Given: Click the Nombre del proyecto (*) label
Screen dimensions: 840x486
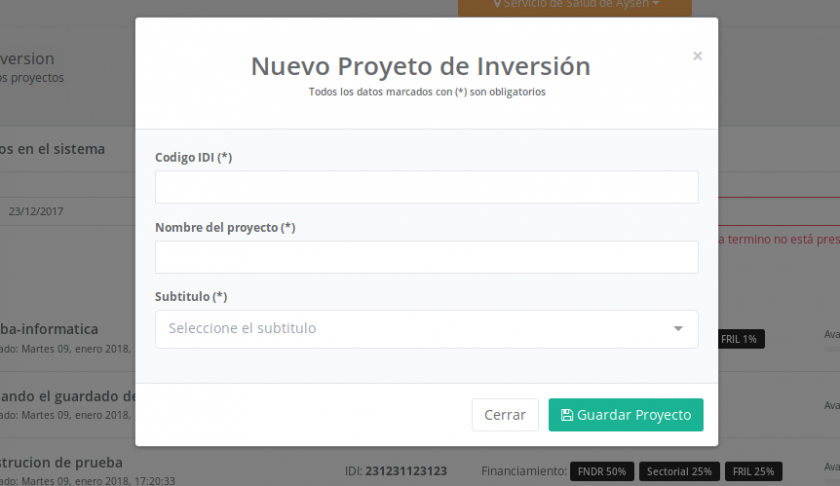Looking at the screenshot, I should point(225,228).
